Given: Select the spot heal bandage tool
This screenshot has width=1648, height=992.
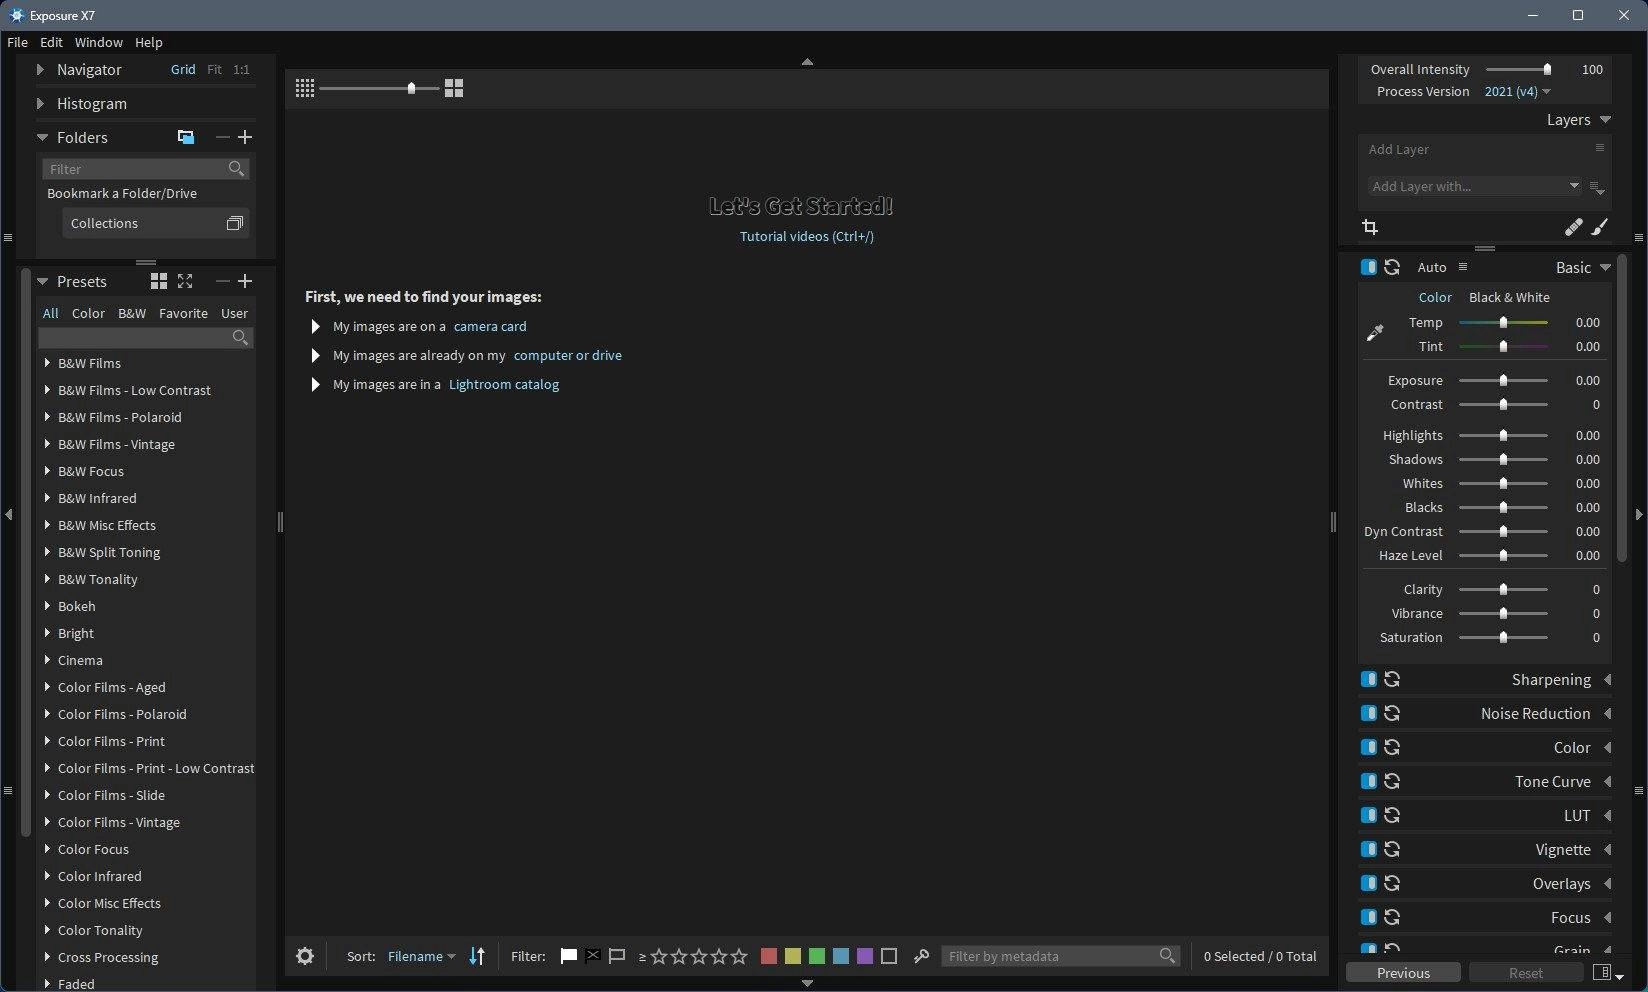Looking at the screenshot, I should (x=1573, y=227).
